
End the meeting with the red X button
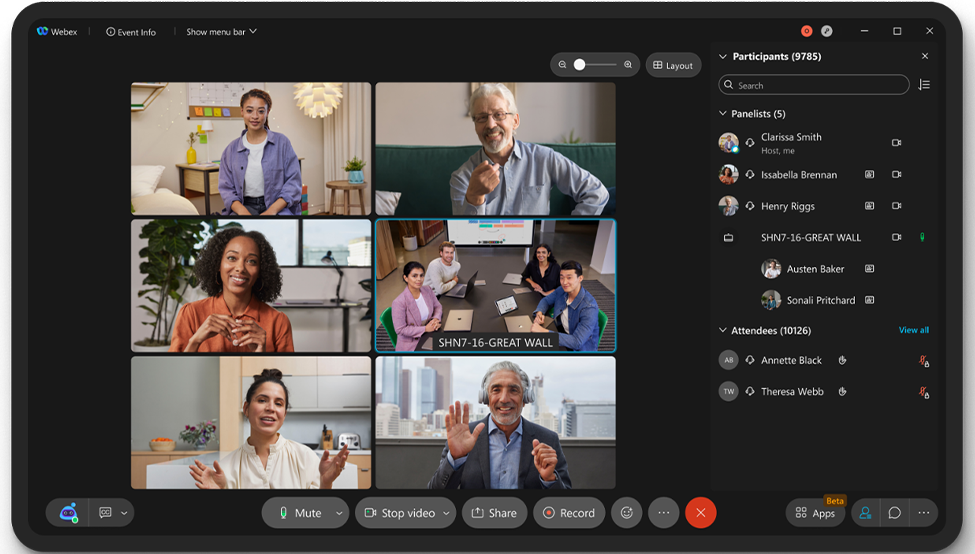pos(701,513)
